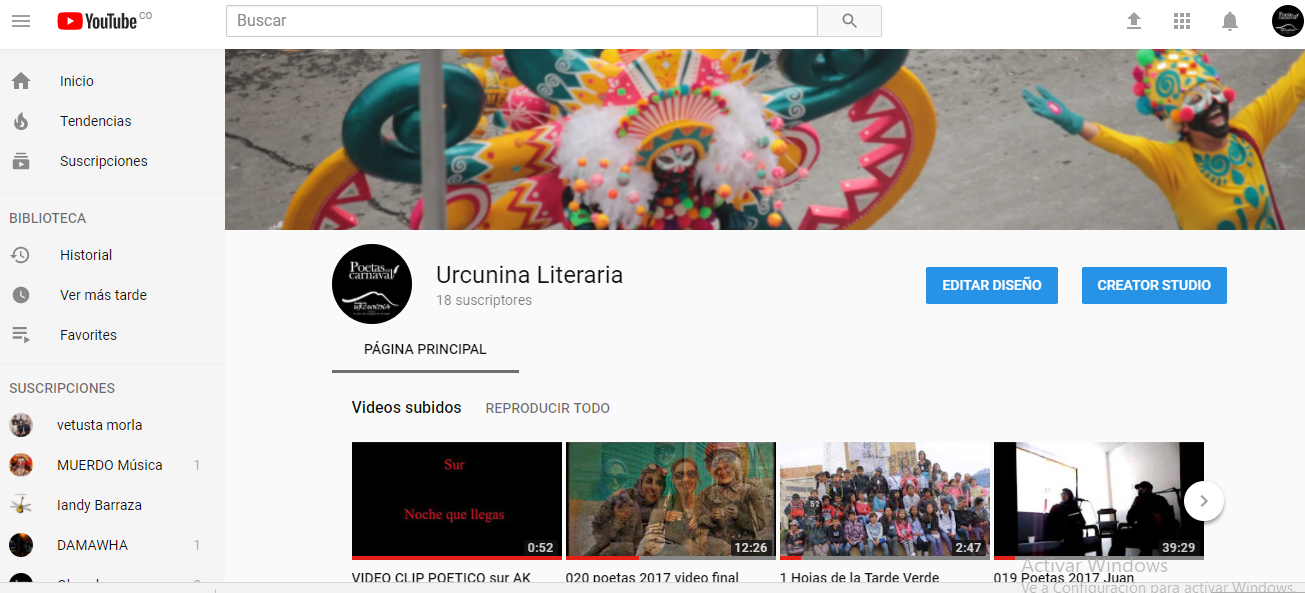
Task: Open MUERDO Música subscription
Action: 112,465
